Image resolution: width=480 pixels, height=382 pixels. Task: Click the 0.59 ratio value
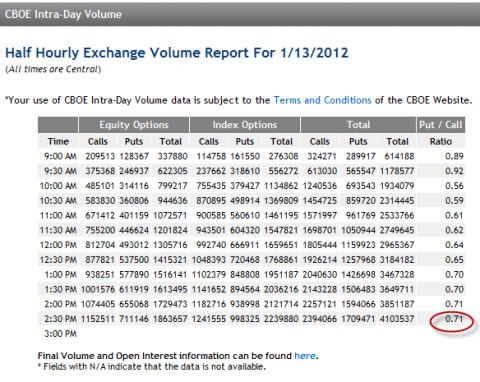pyautogui.click(x=454, y=201)
